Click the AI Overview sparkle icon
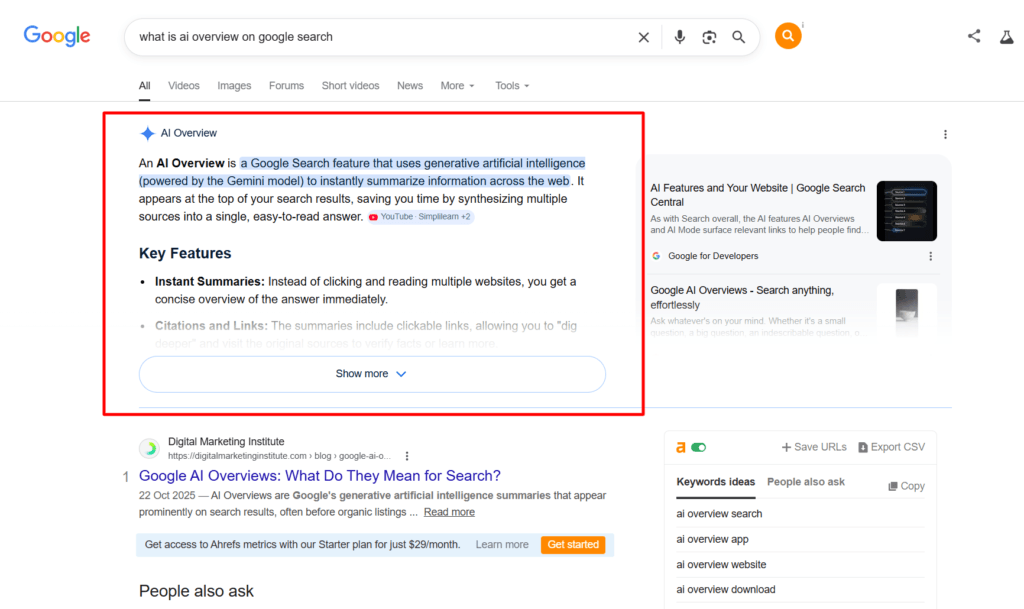Screen dimensions: 1024x609 148,133
